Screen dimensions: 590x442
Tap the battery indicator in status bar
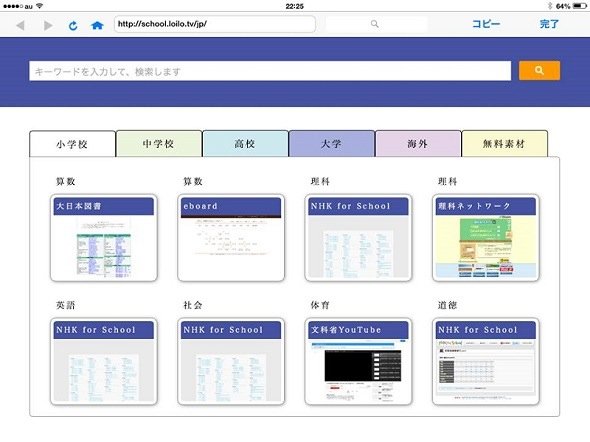click(x=579, y=6)
